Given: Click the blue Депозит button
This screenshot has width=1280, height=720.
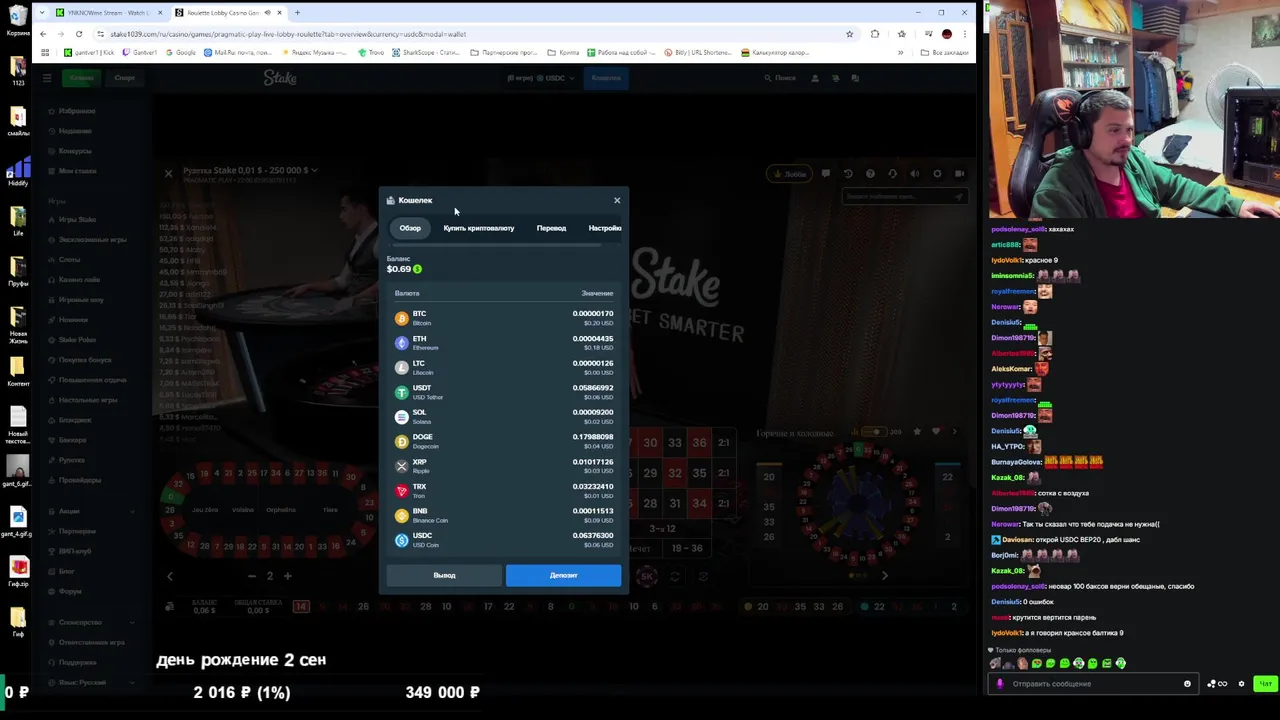Looking at the screenshot, I should tap(563, 575).
